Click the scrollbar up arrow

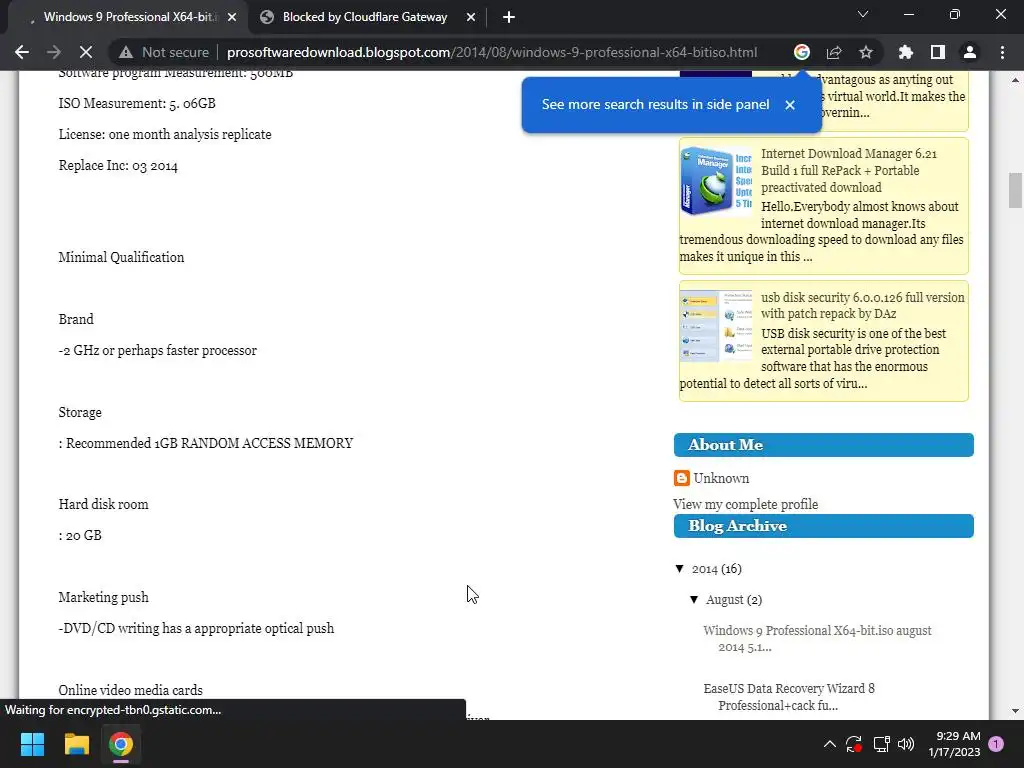[1015, 80]
